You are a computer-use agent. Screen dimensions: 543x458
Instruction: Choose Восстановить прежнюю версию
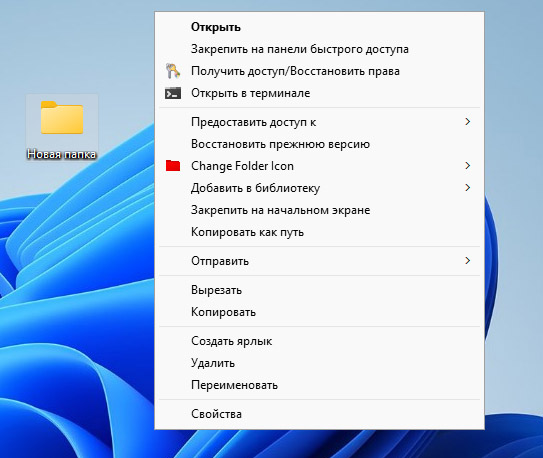coord(319,144)
